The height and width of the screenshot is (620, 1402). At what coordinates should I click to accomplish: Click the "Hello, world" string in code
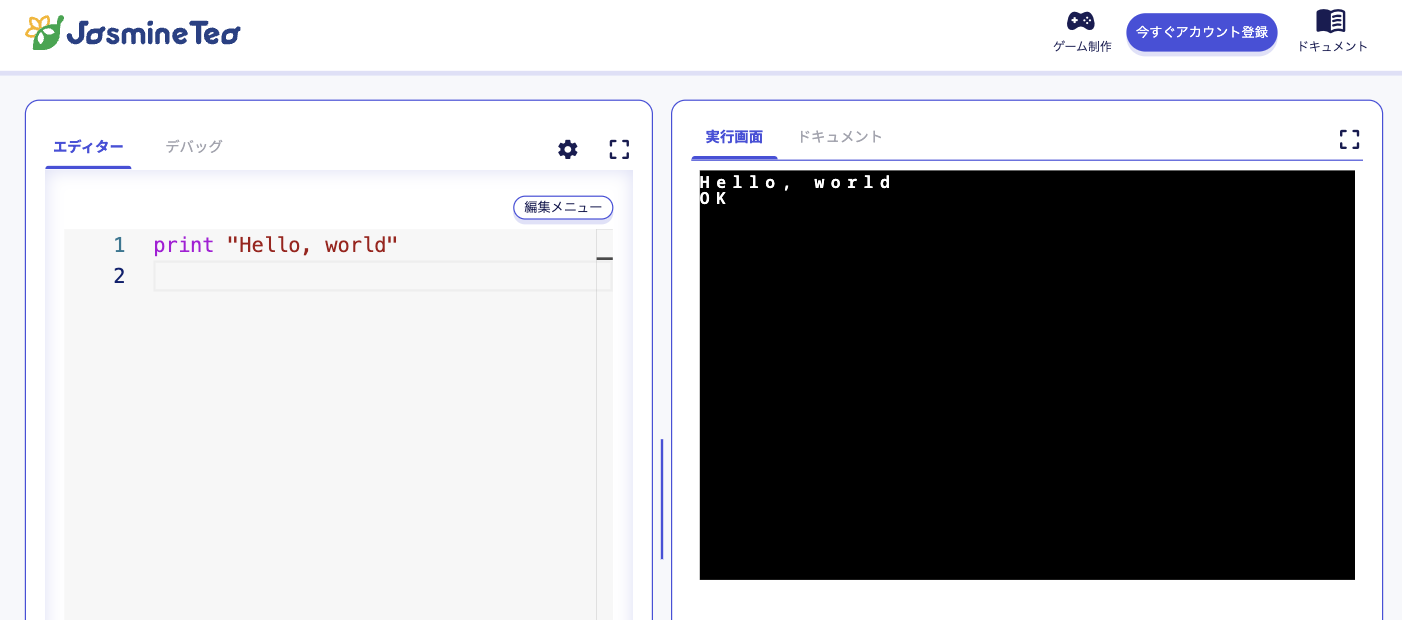312,245
